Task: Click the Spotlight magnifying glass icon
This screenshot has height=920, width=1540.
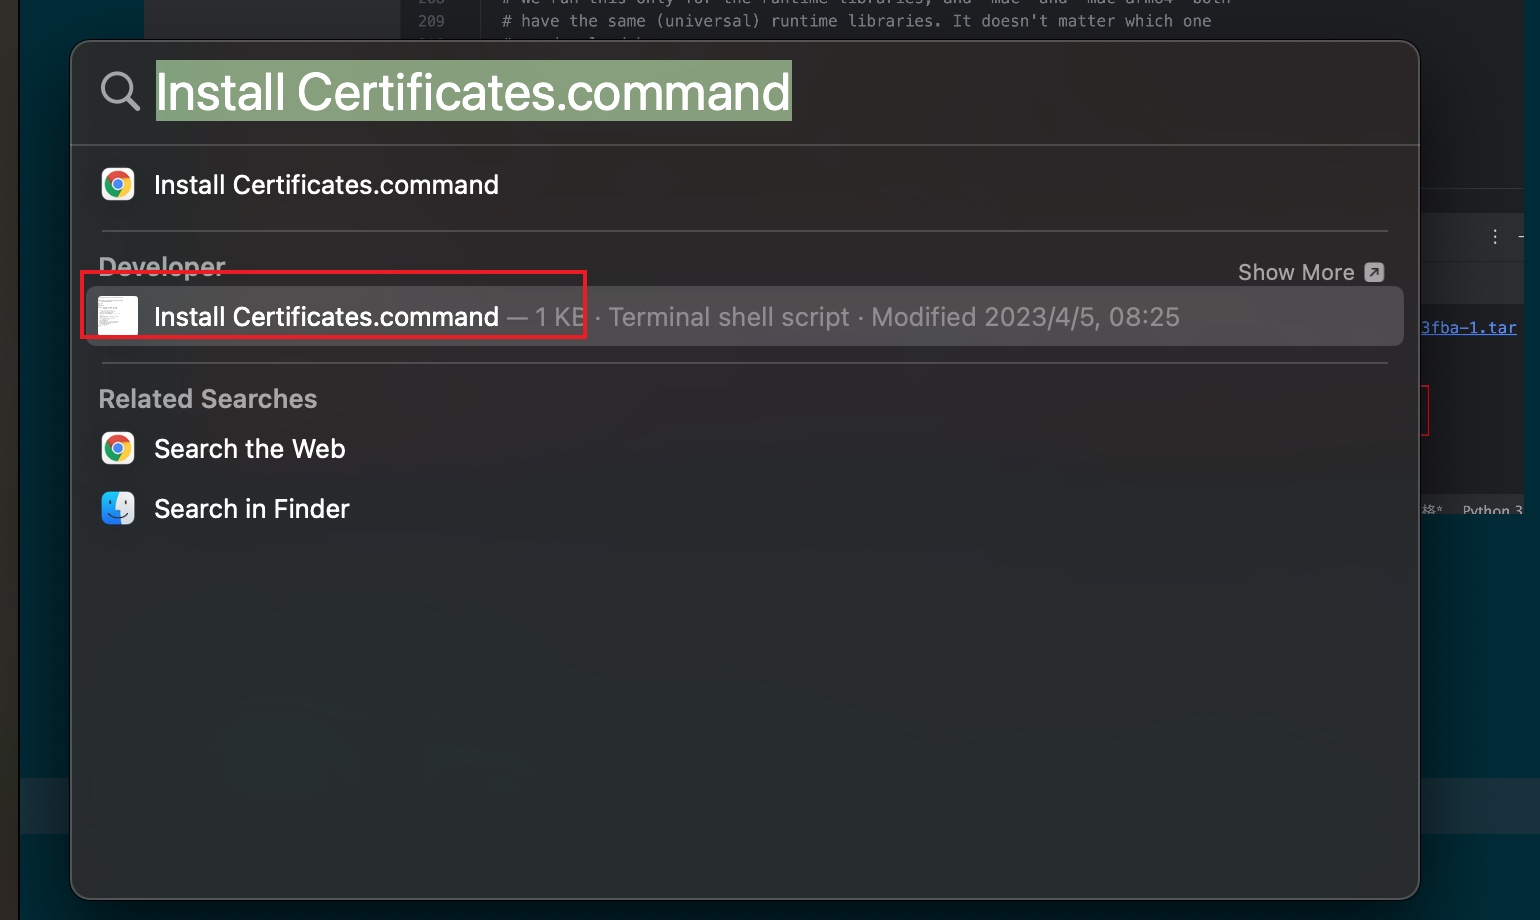Action: [120, 91]
